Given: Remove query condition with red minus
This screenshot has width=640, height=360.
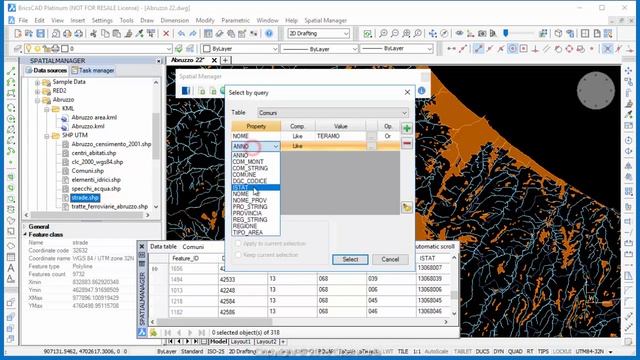Looking at the screenshot, I should pyautogui.click(x=407, y=143).
